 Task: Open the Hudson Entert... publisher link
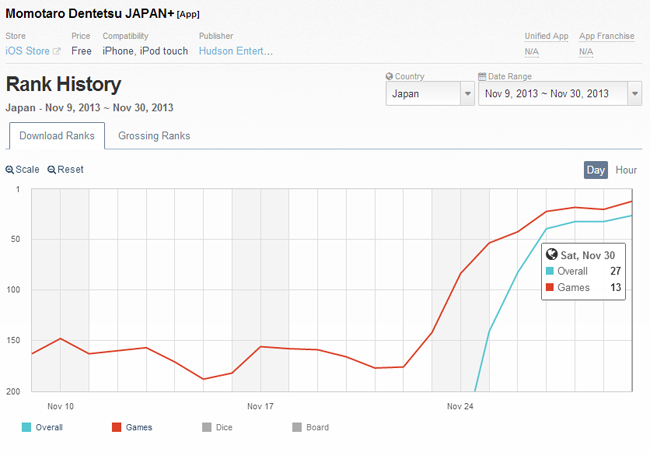pos(235,51)
